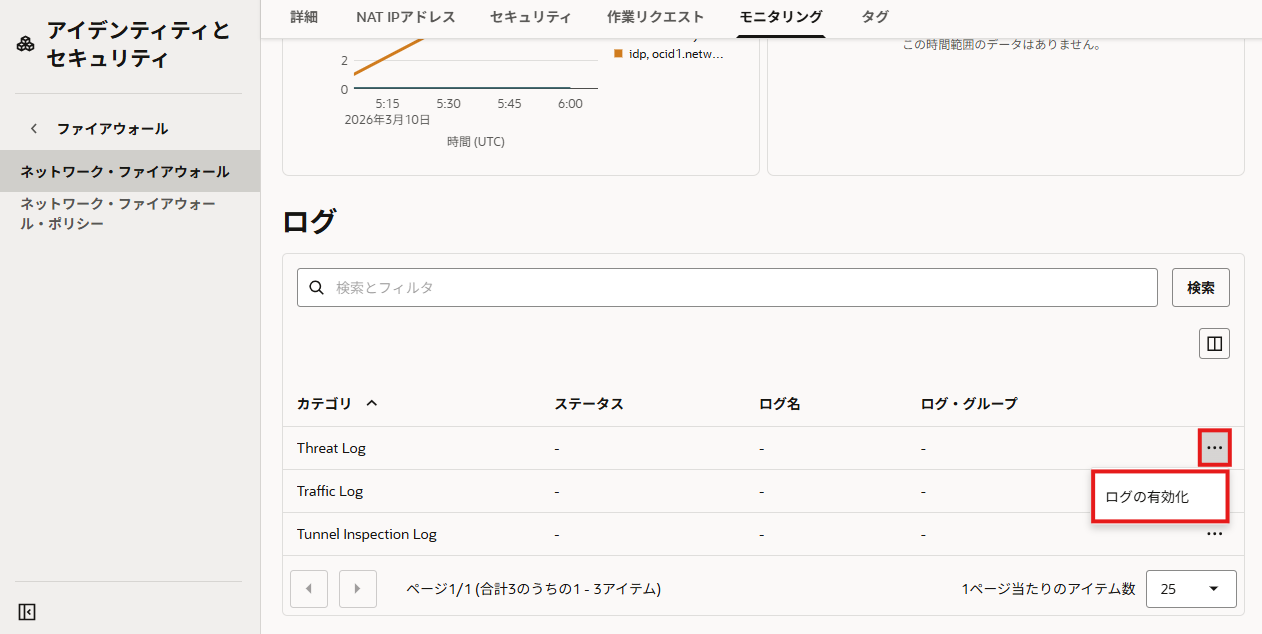Click the 検索 button
1262x634 pixels.
click(1200, 287)
